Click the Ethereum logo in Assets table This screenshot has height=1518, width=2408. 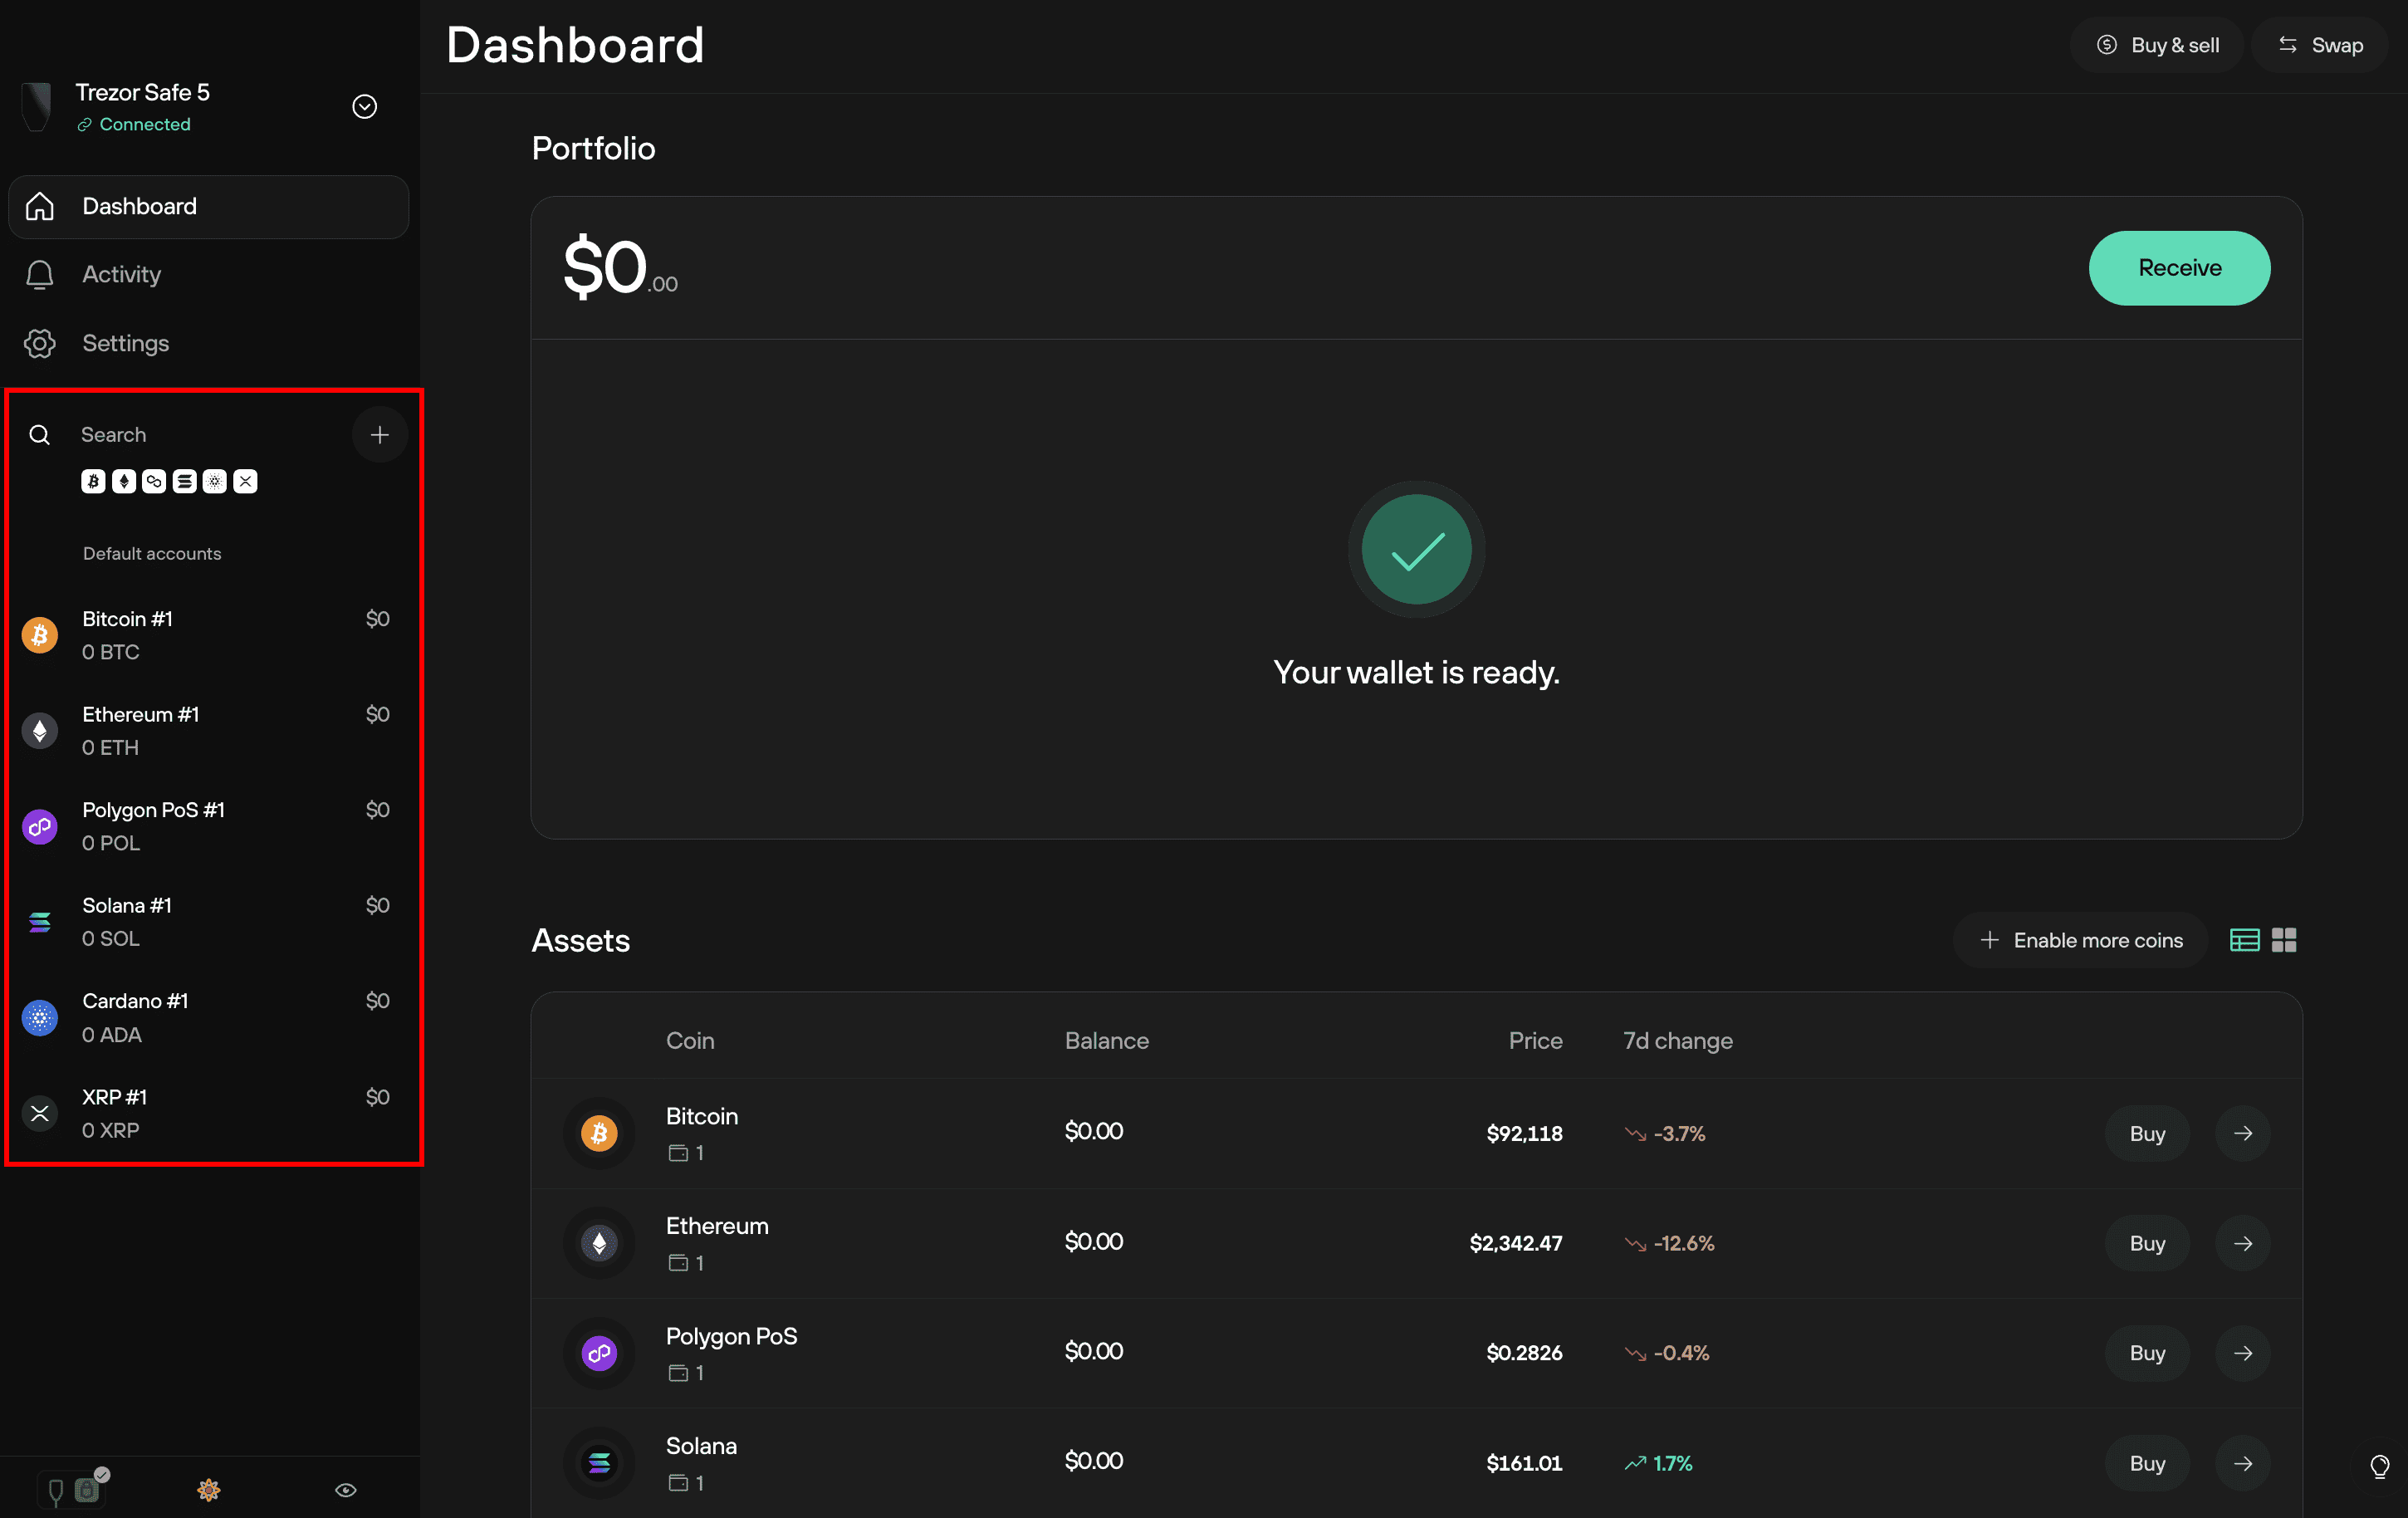[599, 1243]
